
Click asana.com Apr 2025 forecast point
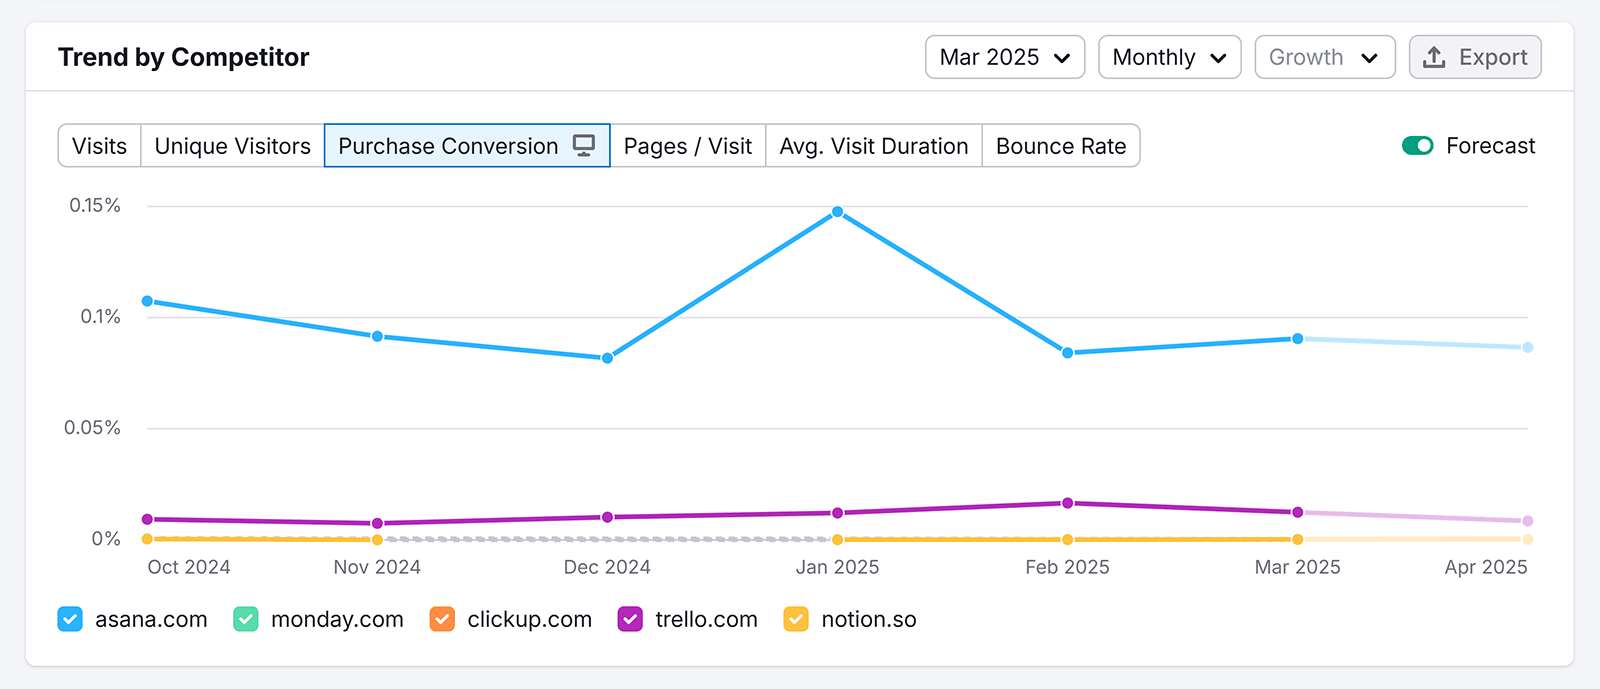1527,348
